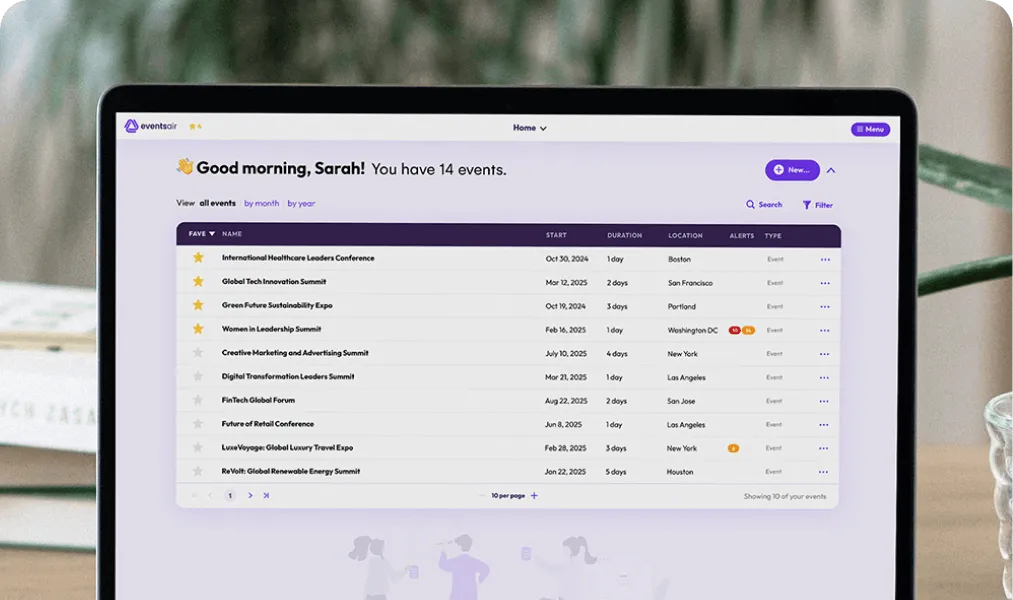1013x600 pixels.
Task: Sort by ALERTS column header
Action: tap(742, 236)
